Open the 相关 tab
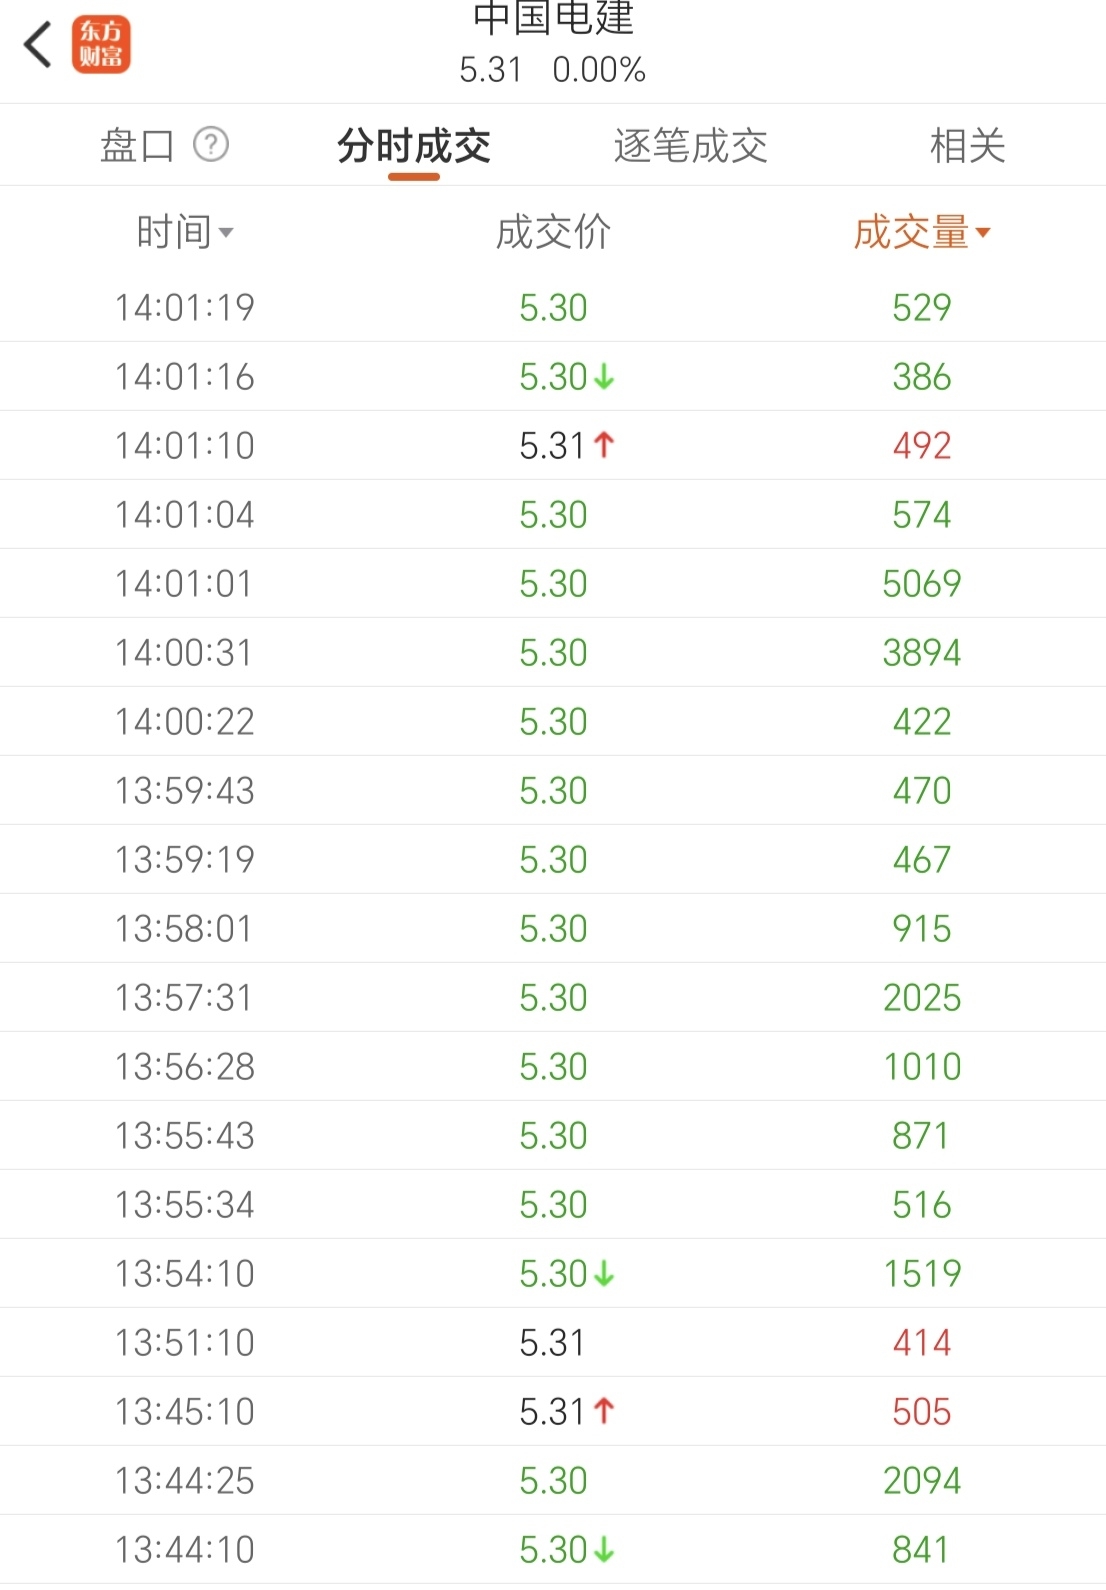This screenshot has height=1590, width=1106. coord(967,146)
